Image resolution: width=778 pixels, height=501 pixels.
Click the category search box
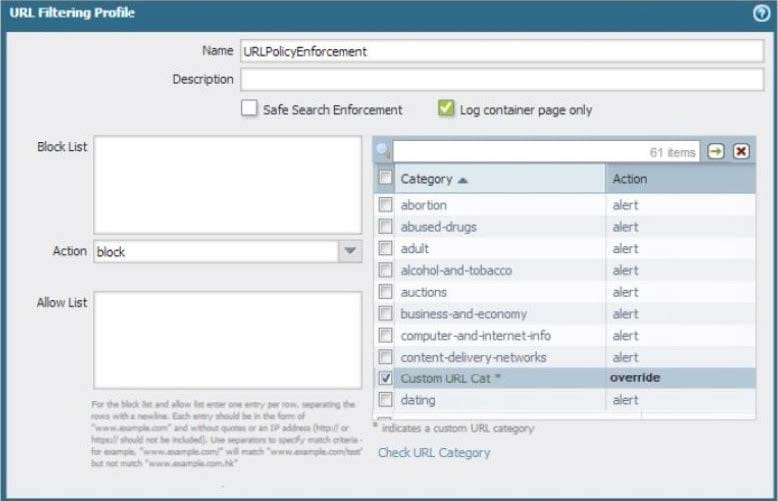click(x=546, y=151)
